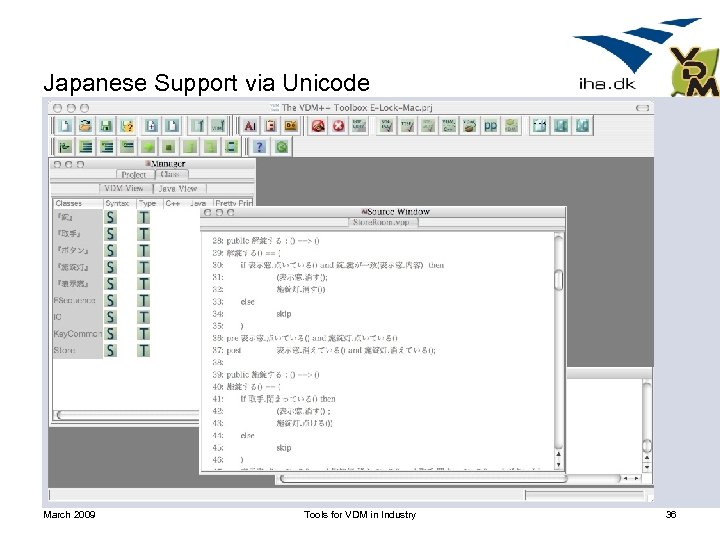Screen dimensions: 720x540
Task: Click the red circled X stop icon
Action: 339,125
